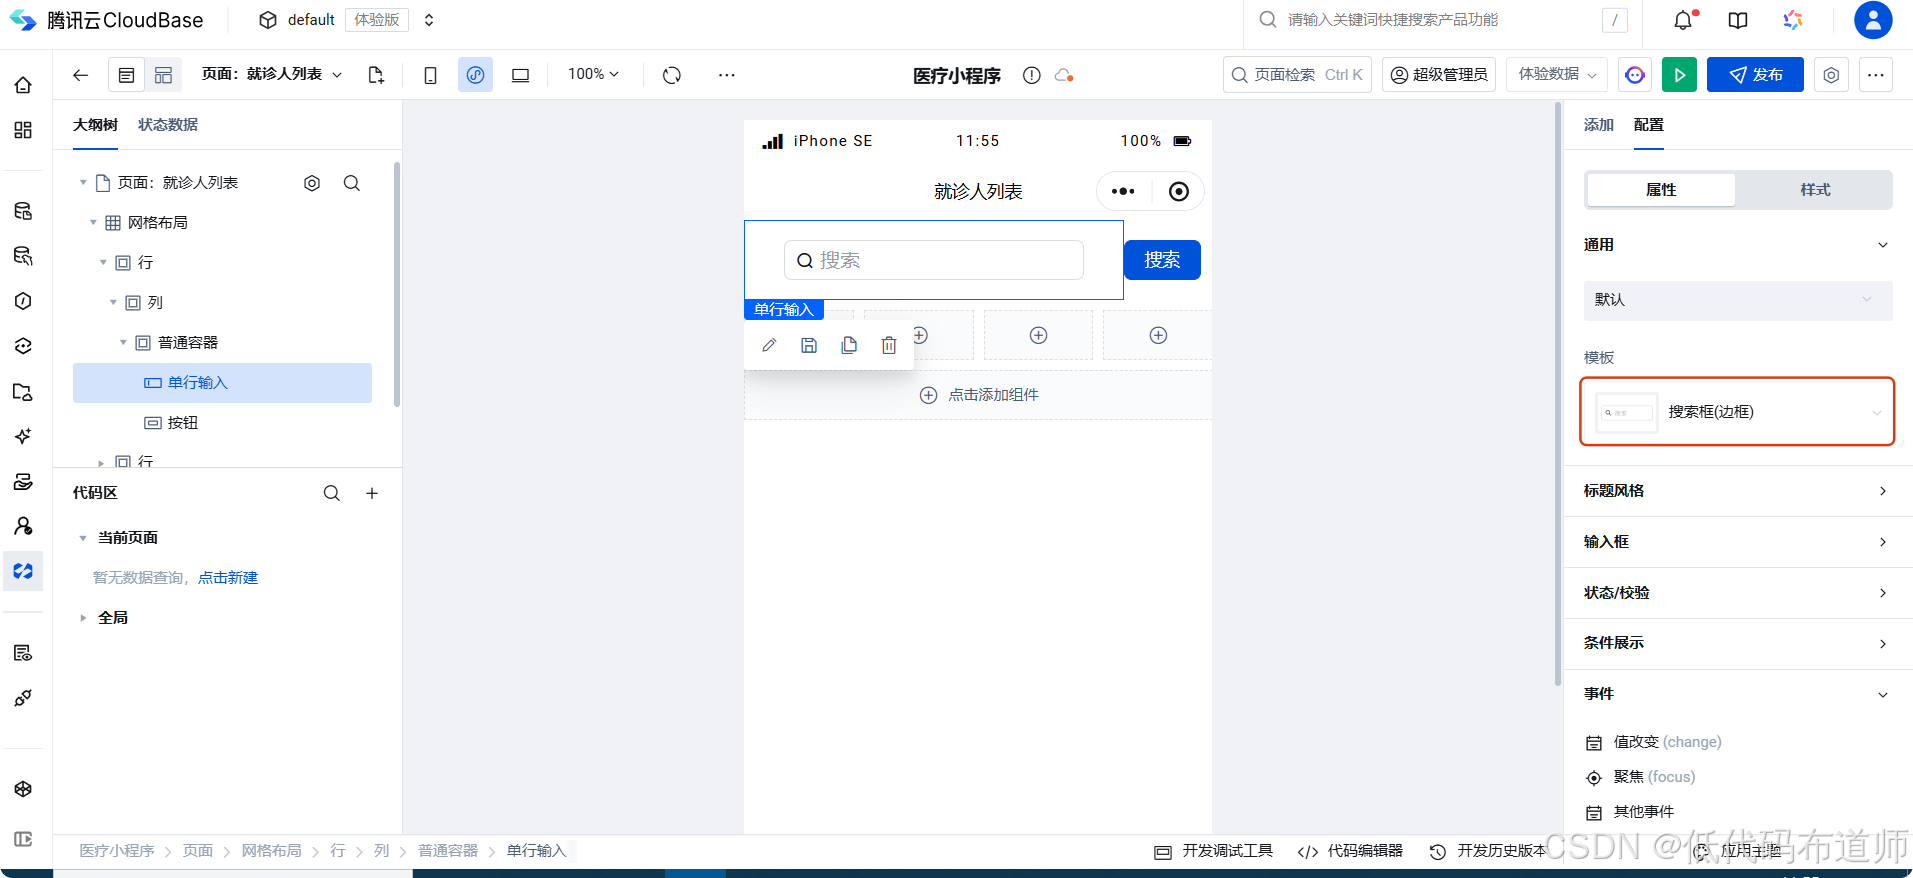Image resolution: width=1913 pixels, height=878 pixels.
Task: Click the search icon in outline tree
Action: [352, 183]
